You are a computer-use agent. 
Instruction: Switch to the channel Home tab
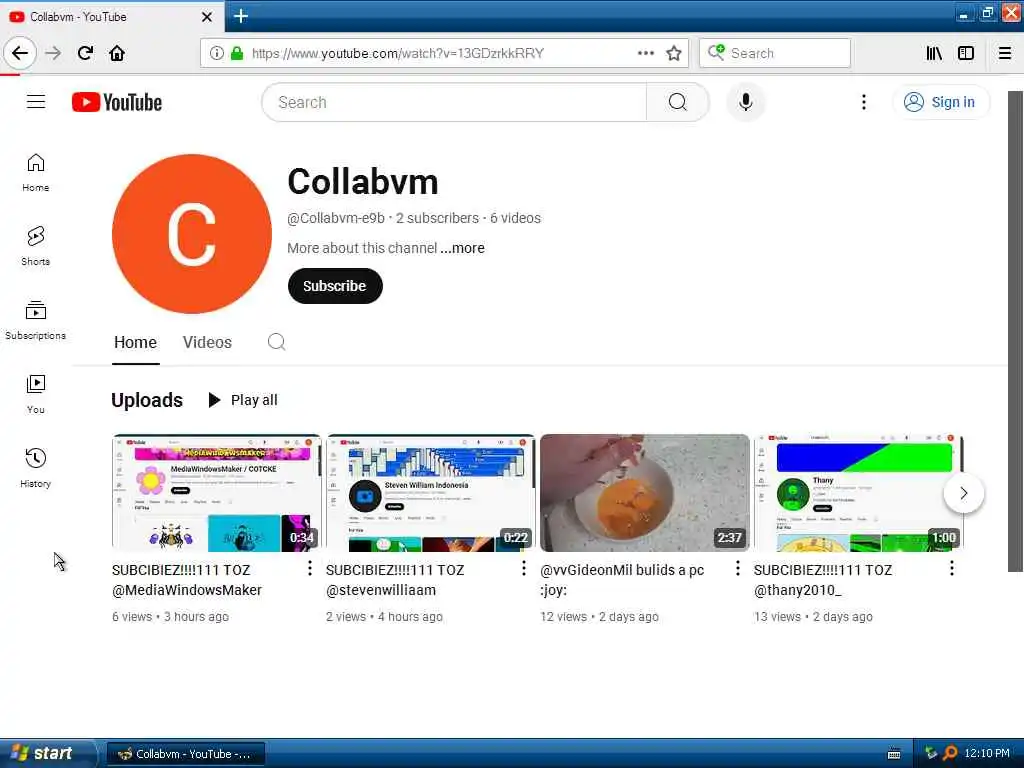[135, 342]
